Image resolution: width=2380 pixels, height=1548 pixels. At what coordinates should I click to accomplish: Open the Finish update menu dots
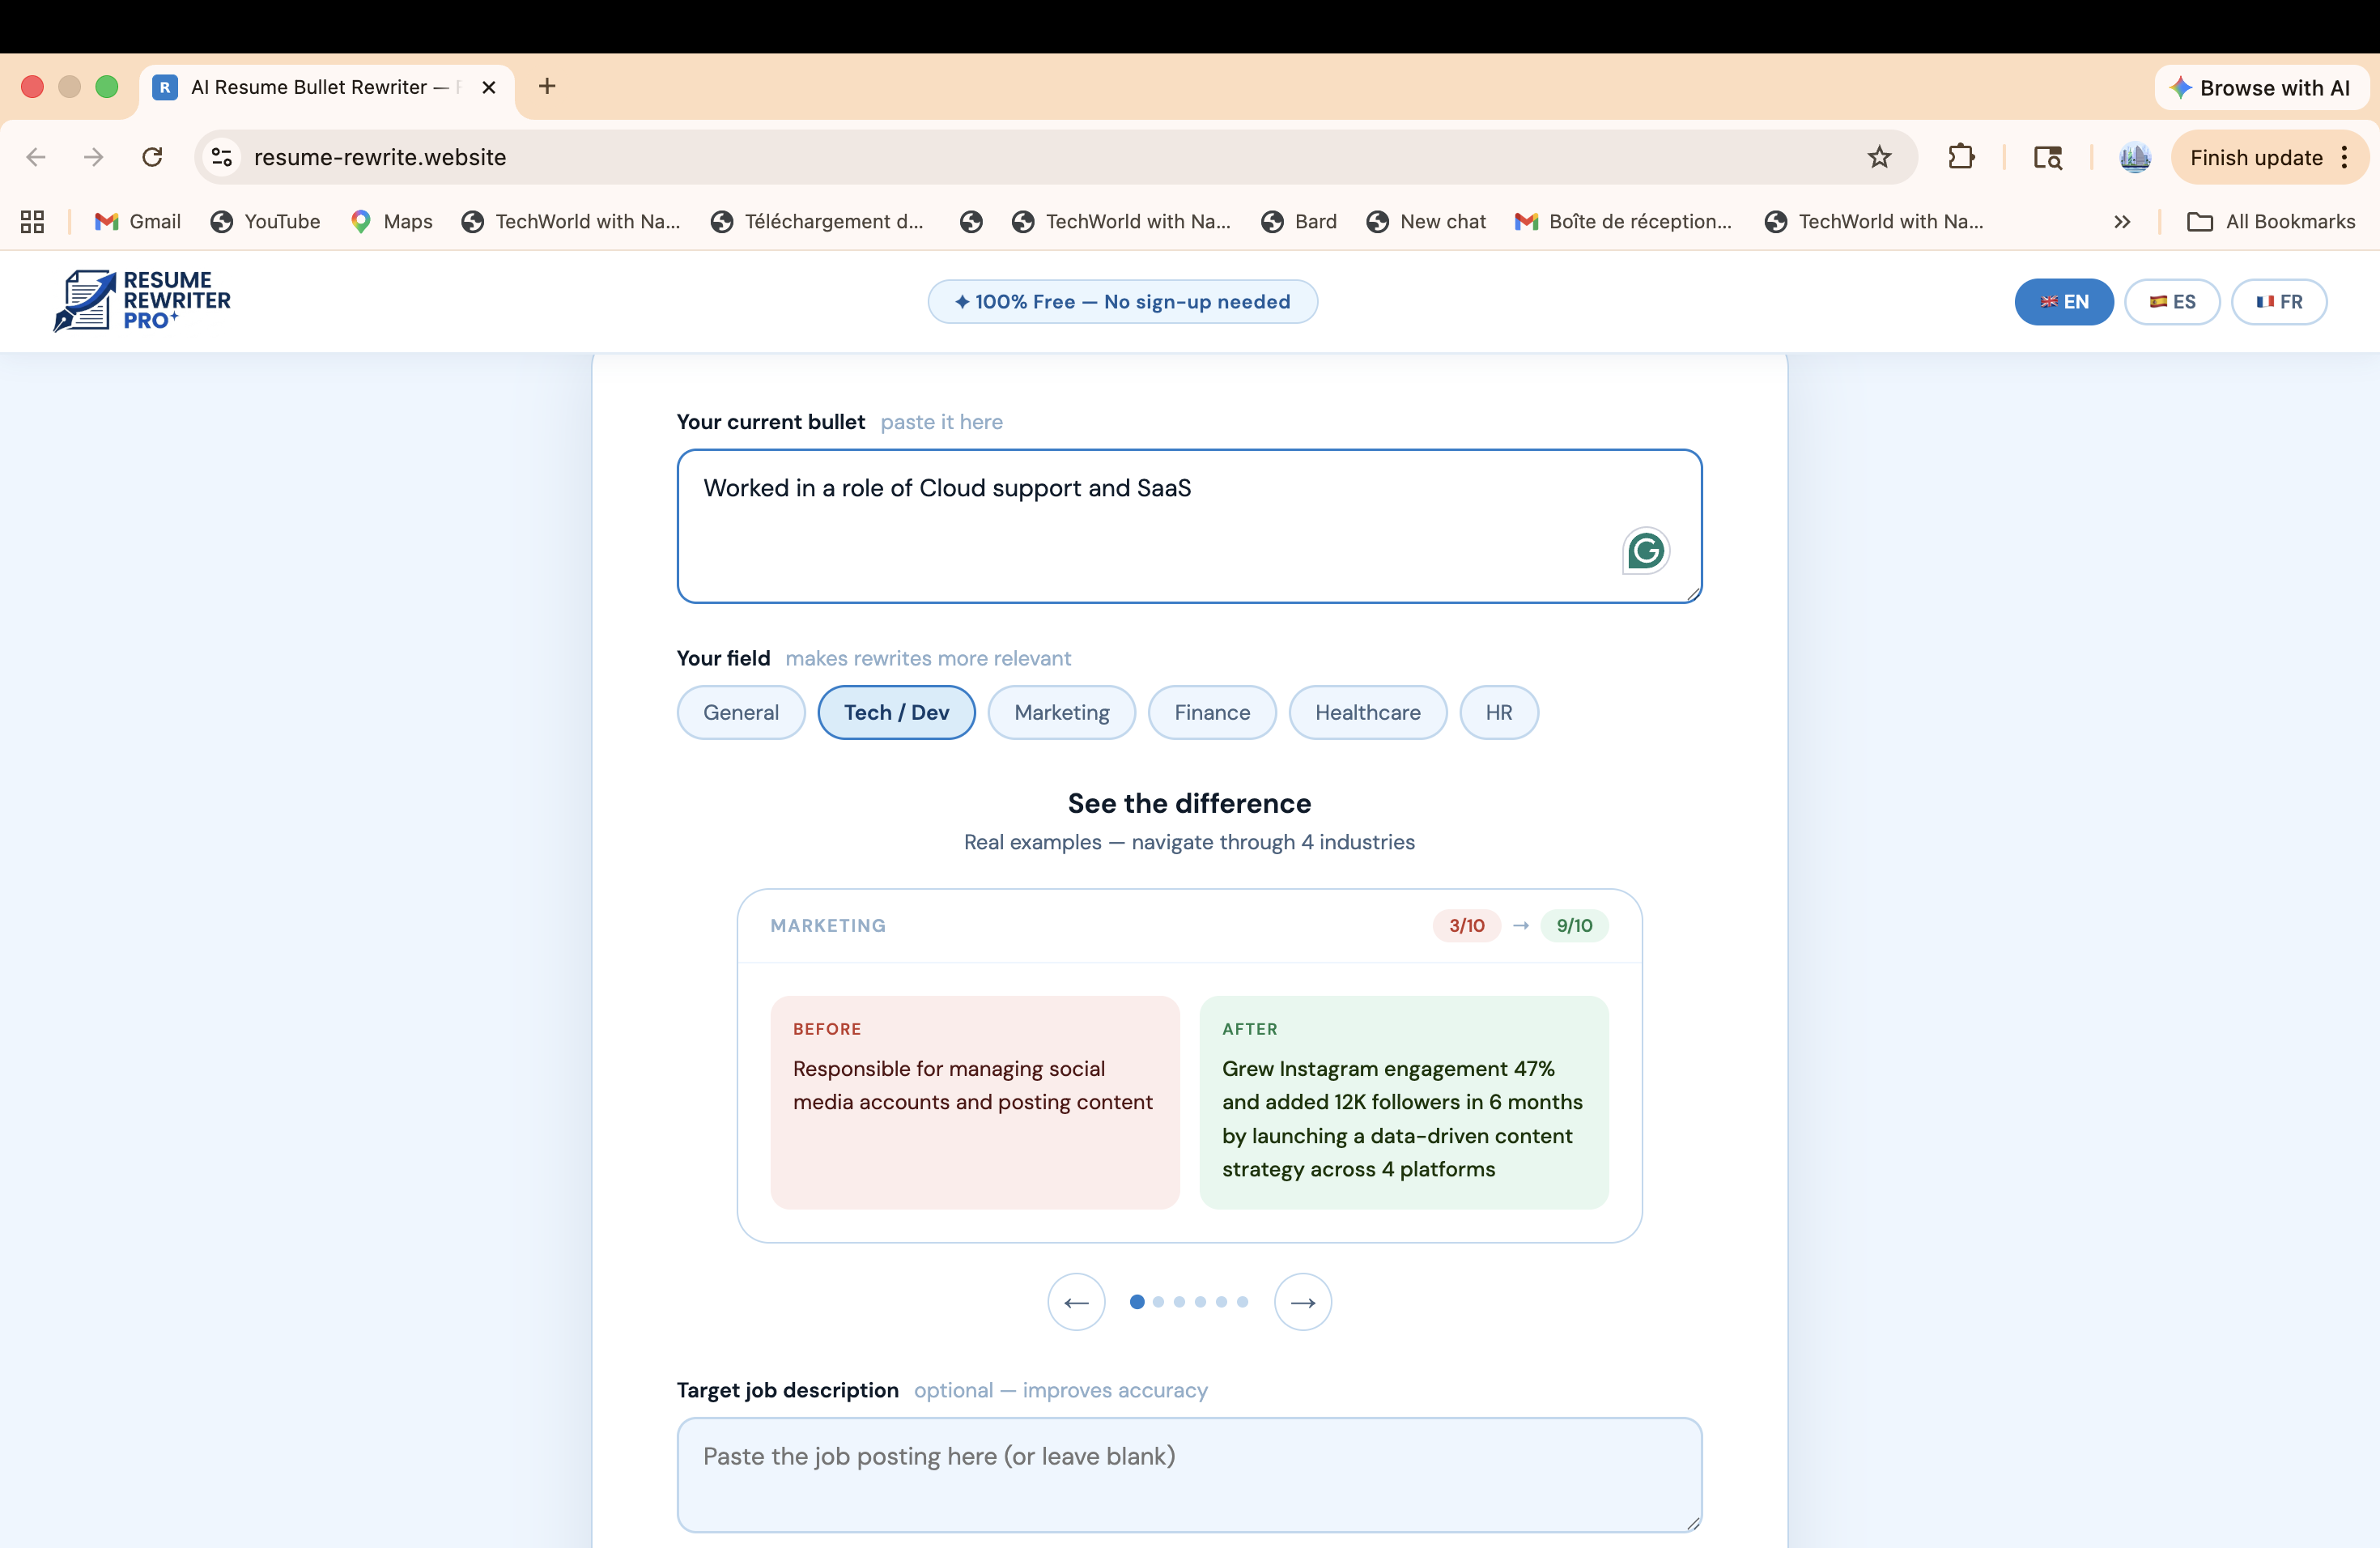[2345, 157]
